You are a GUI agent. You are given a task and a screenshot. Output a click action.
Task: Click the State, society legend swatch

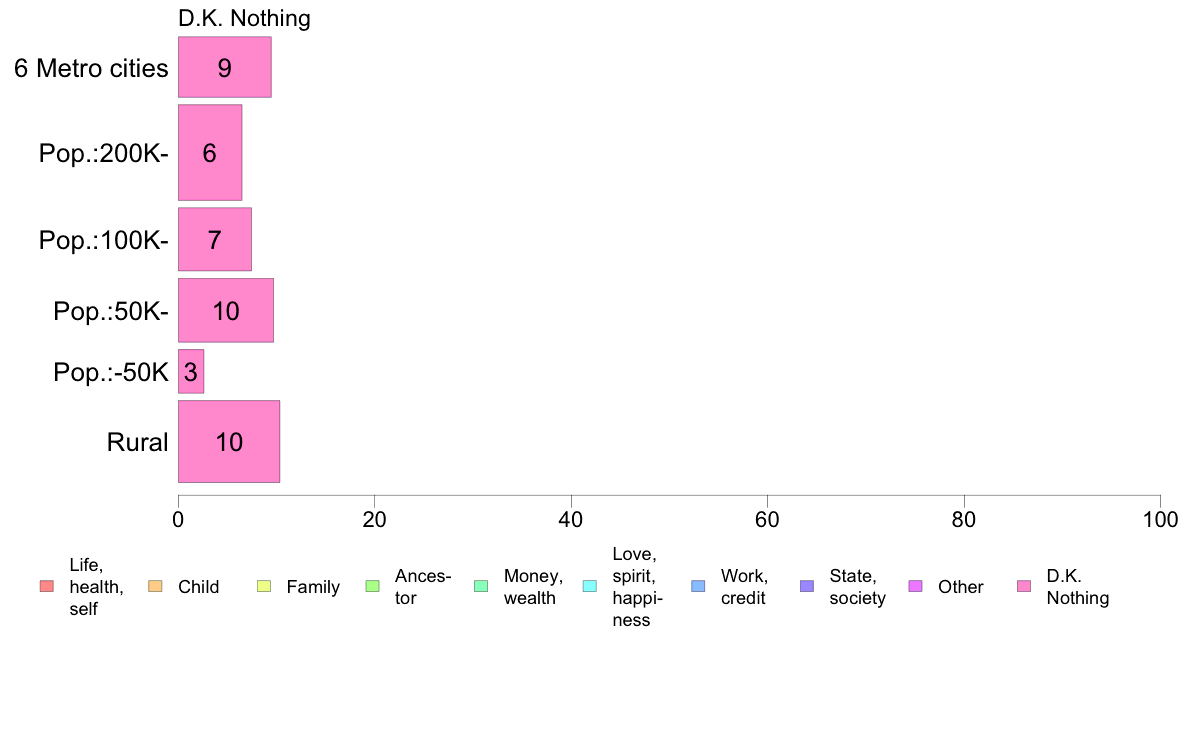[x=807, y=586]
